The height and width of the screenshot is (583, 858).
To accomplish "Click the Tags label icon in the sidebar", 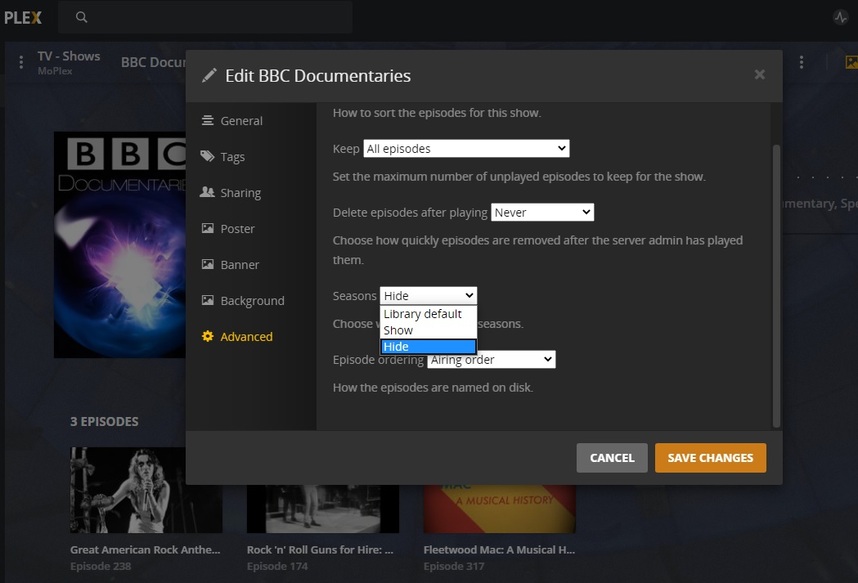I will click(x=207, y=156).
